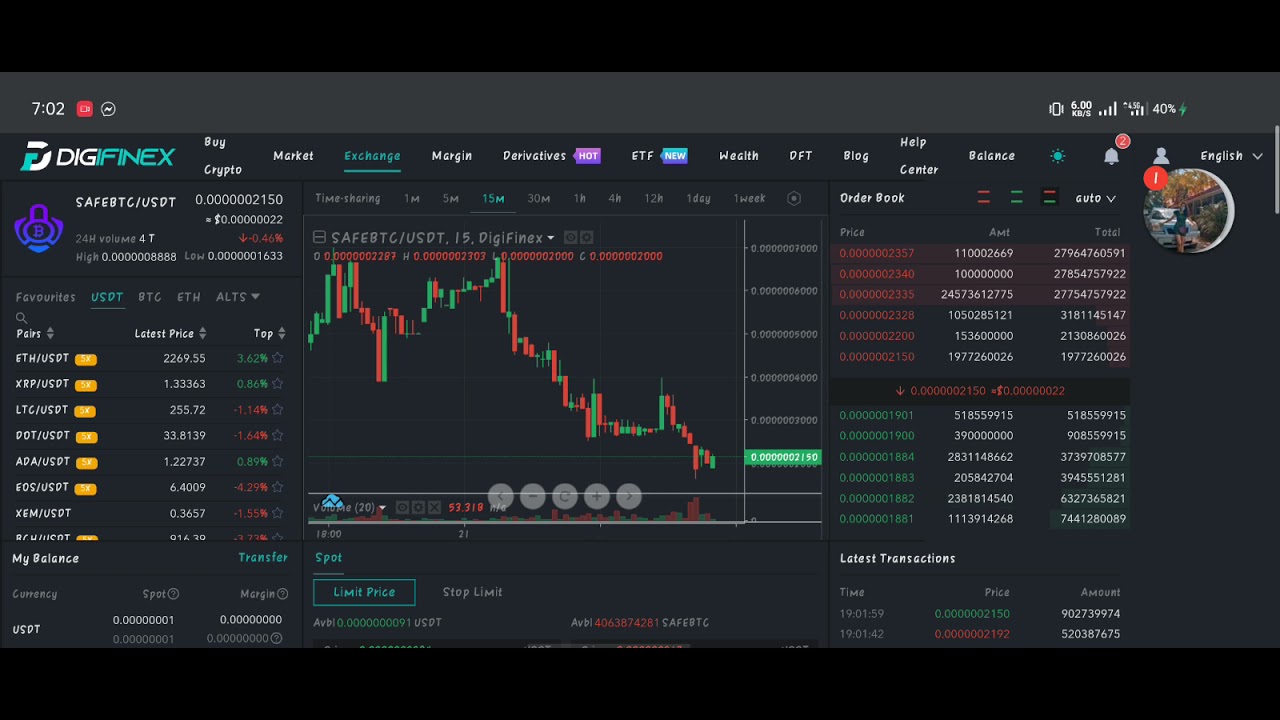Viewport: 1280px width, 720px height.
Task: Select ask price 0.0000002357 row
Action: 980,253
